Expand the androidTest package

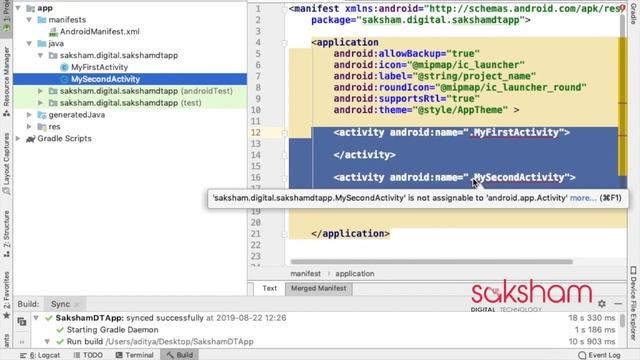pos(41,91)
